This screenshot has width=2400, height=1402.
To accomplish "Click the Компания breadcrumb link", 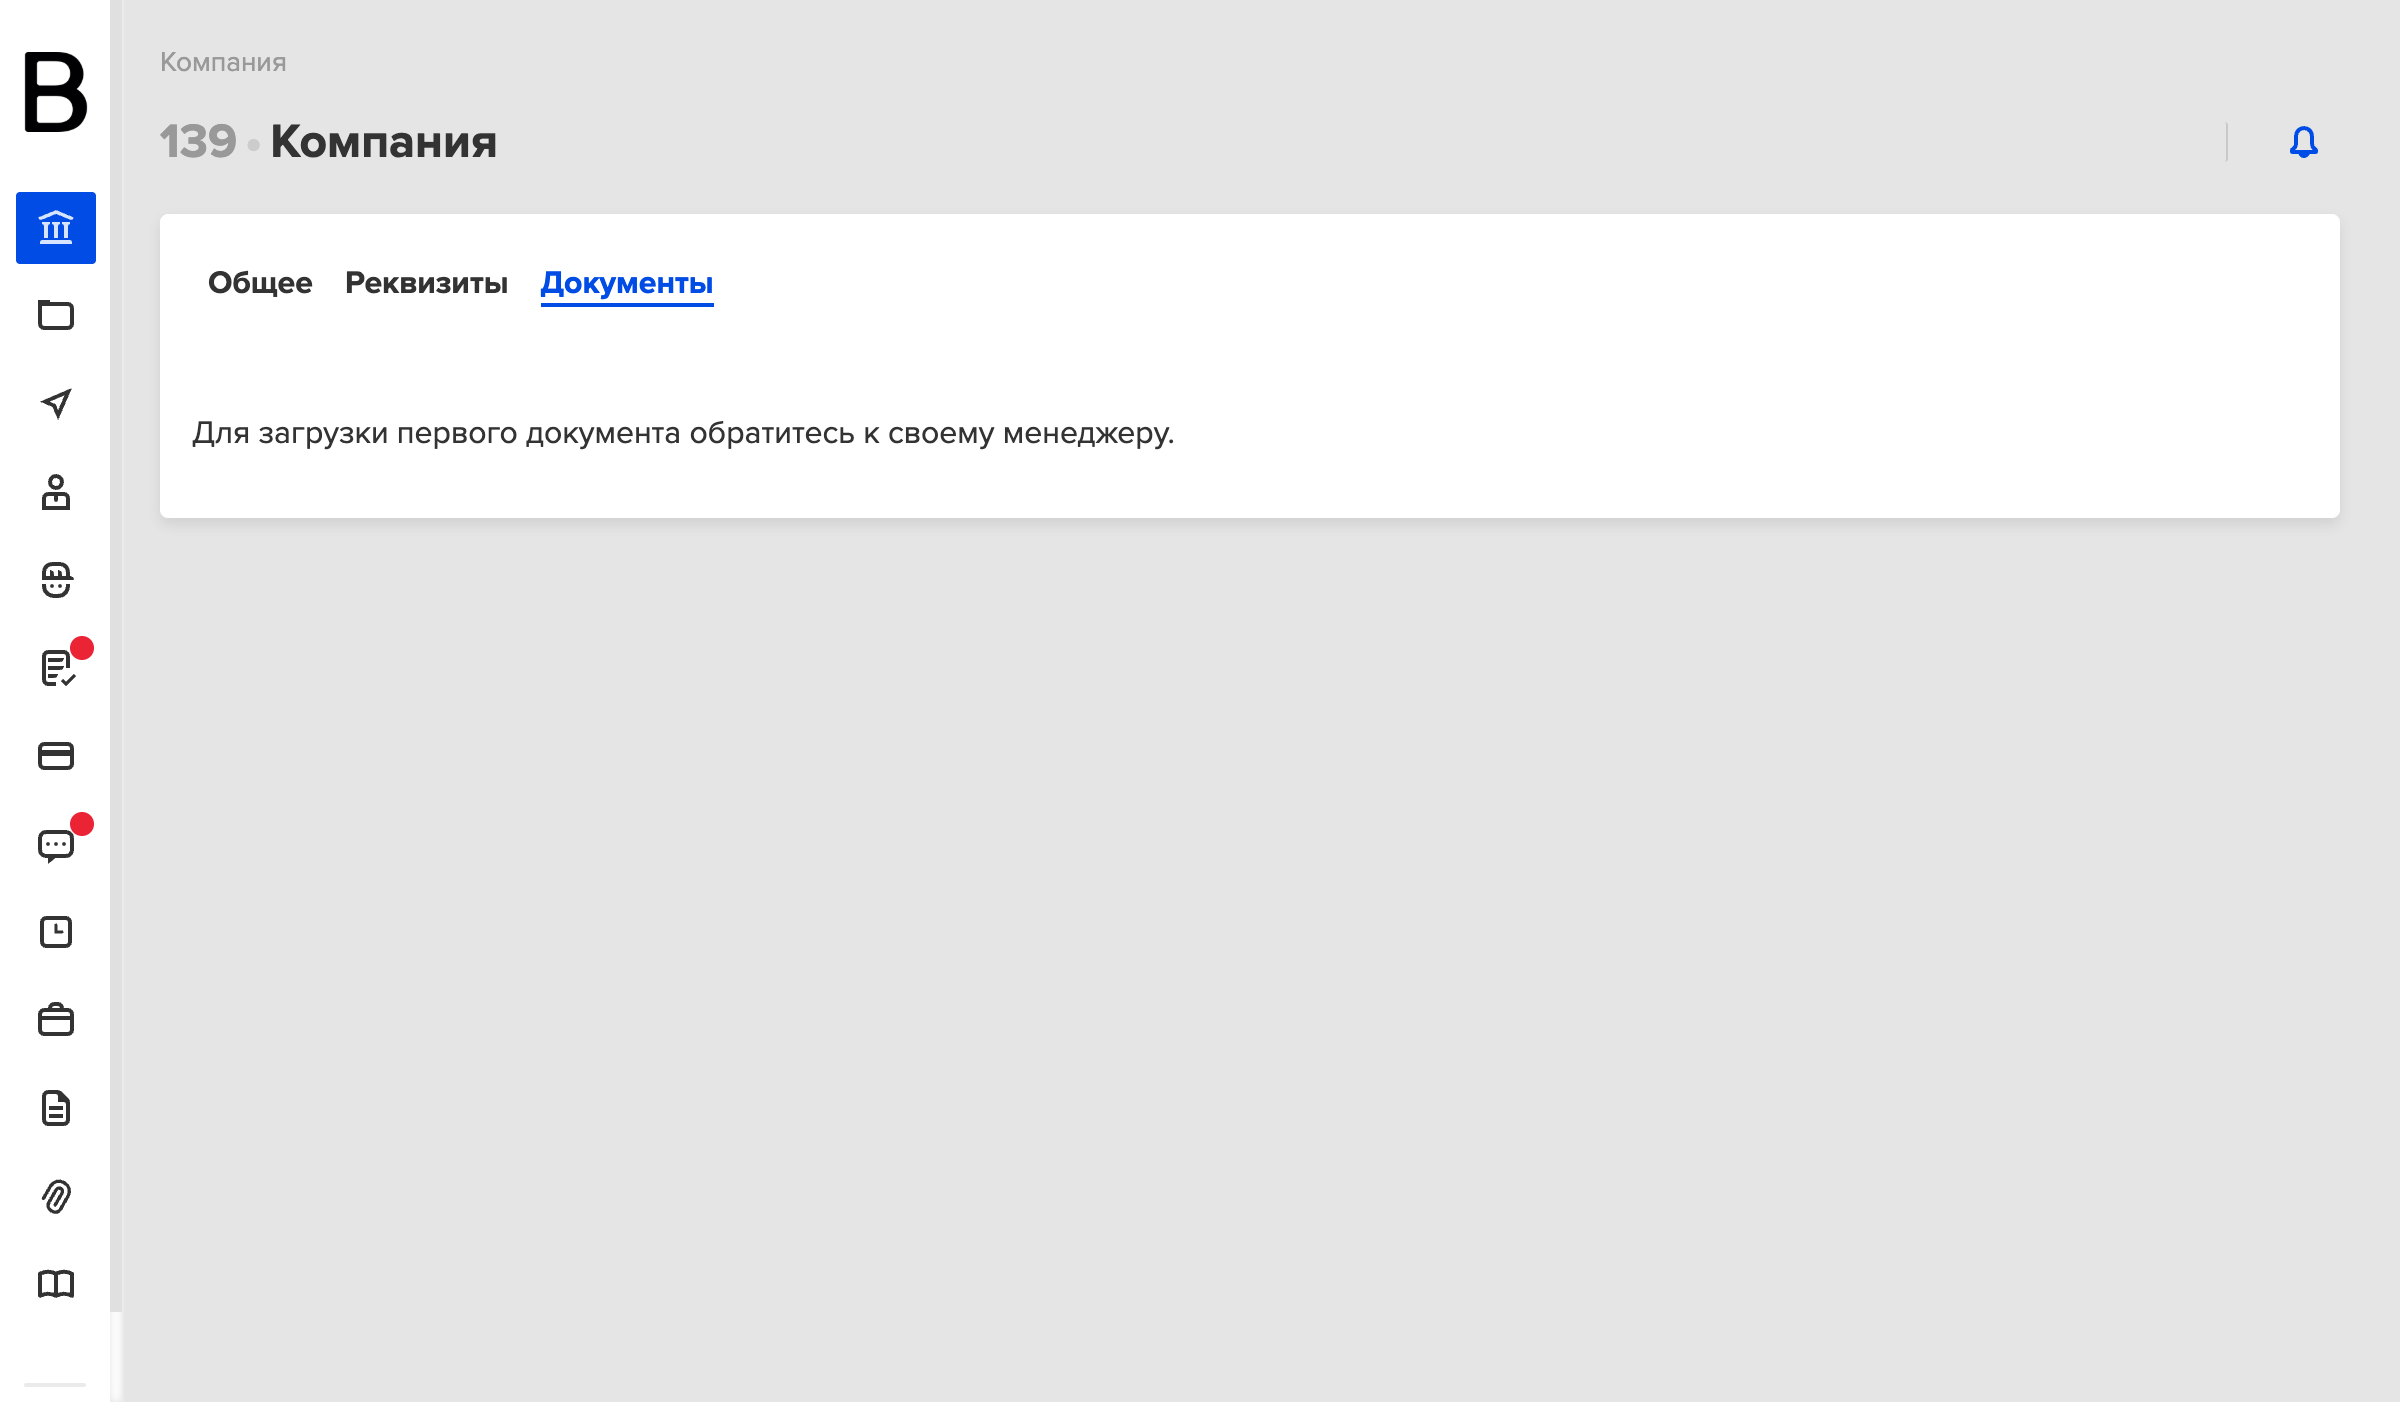I will pyautogui.click(x=223, y=62).
